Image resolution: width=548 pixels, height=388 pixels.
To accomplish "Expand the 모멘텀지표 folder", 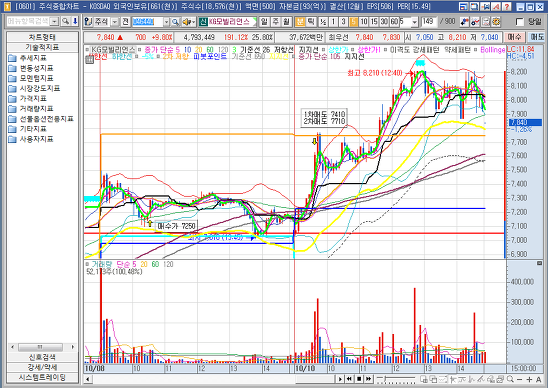I will pos(31,78).
